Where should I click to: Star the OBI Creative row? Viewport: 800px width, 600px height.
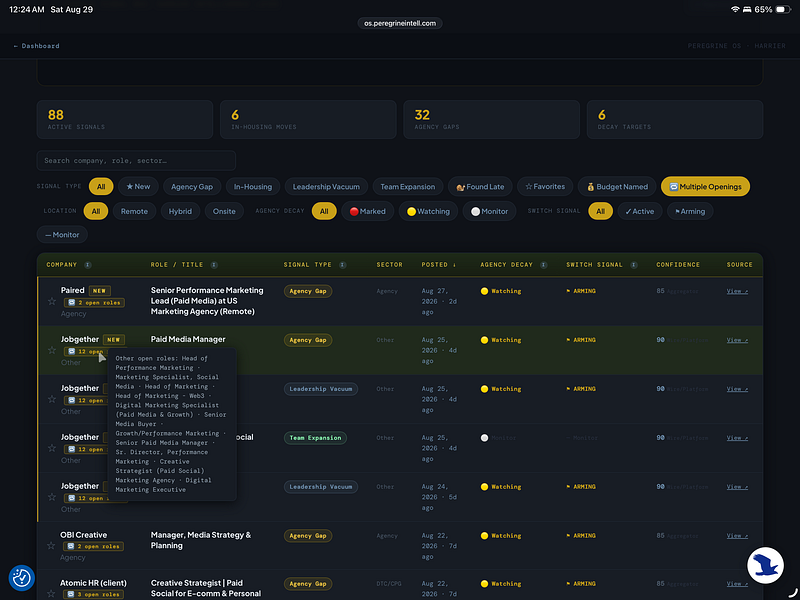click(51, 546)
